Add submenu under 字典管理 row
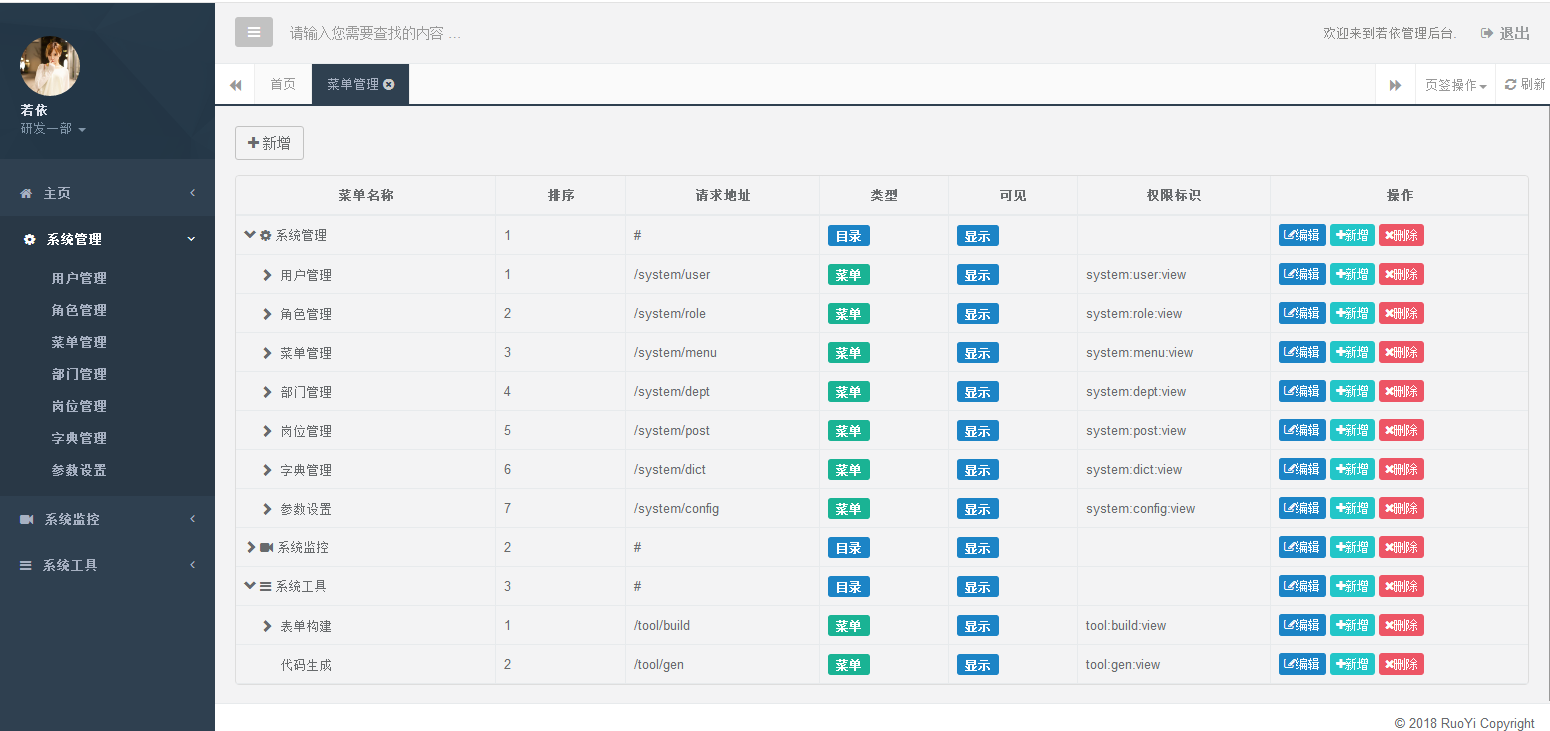 point(1352,469)
